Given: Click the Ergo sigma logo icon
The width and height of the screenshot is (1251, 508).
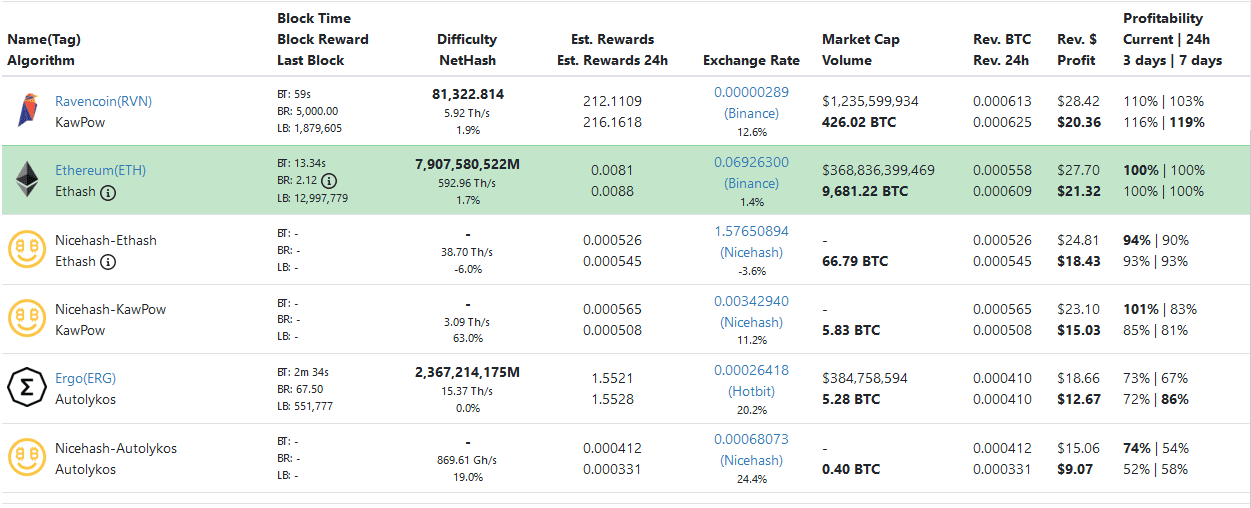Looking at the screenshot, I should [x=26, y=388].
